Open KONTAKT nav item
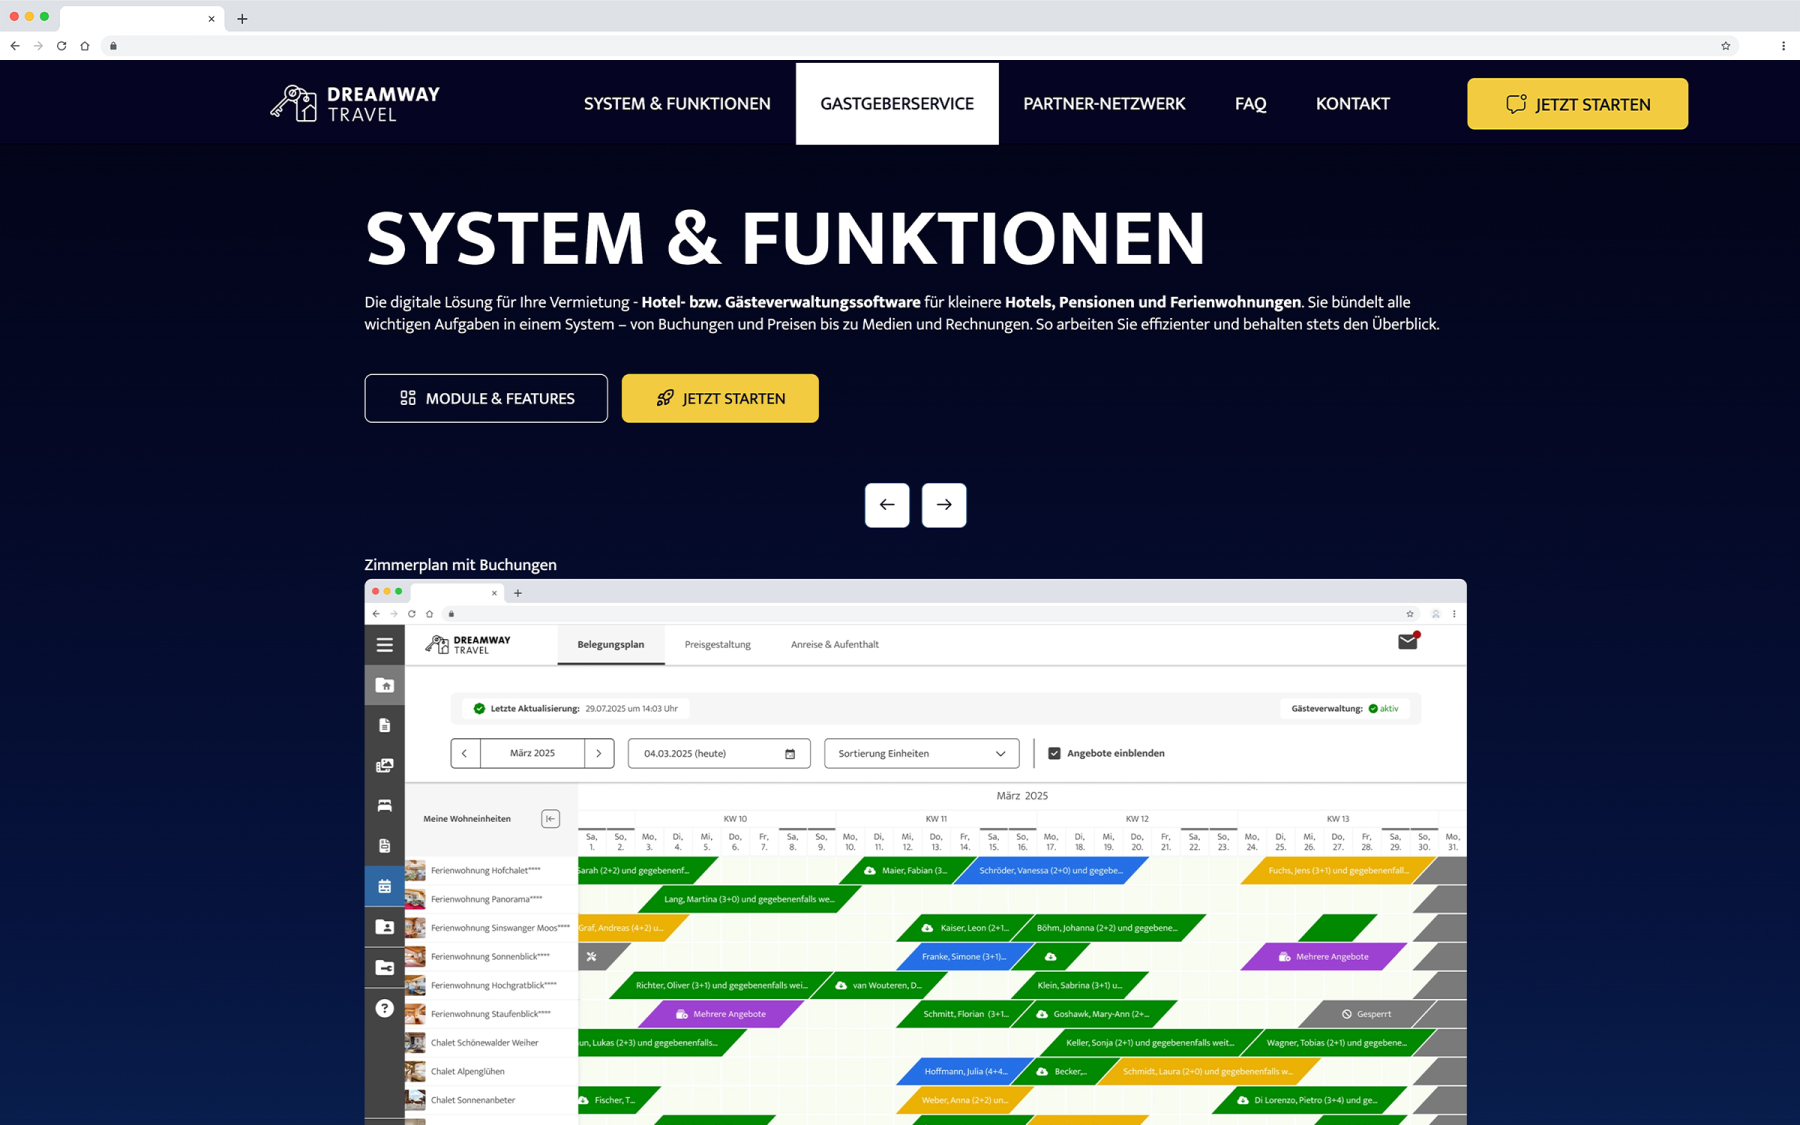1800x1125 pixels. 1352,104
